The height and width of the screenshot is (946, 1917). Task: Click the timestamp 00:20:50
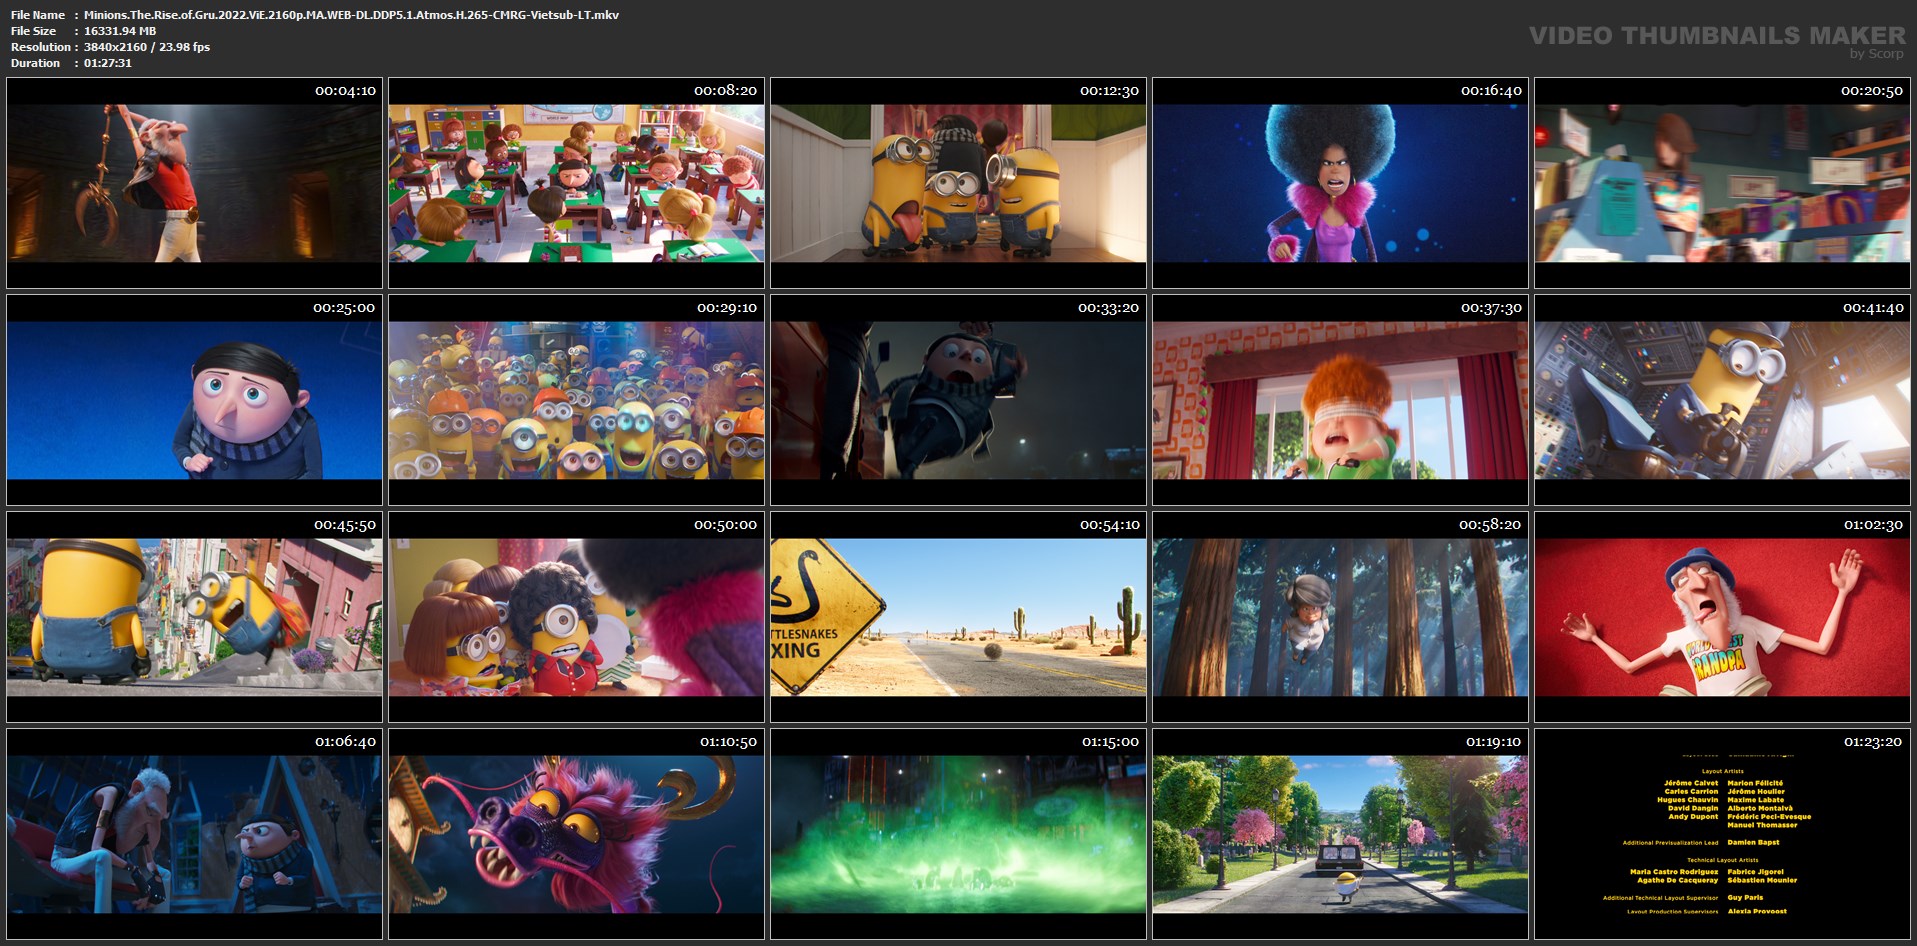point(1872,91)
